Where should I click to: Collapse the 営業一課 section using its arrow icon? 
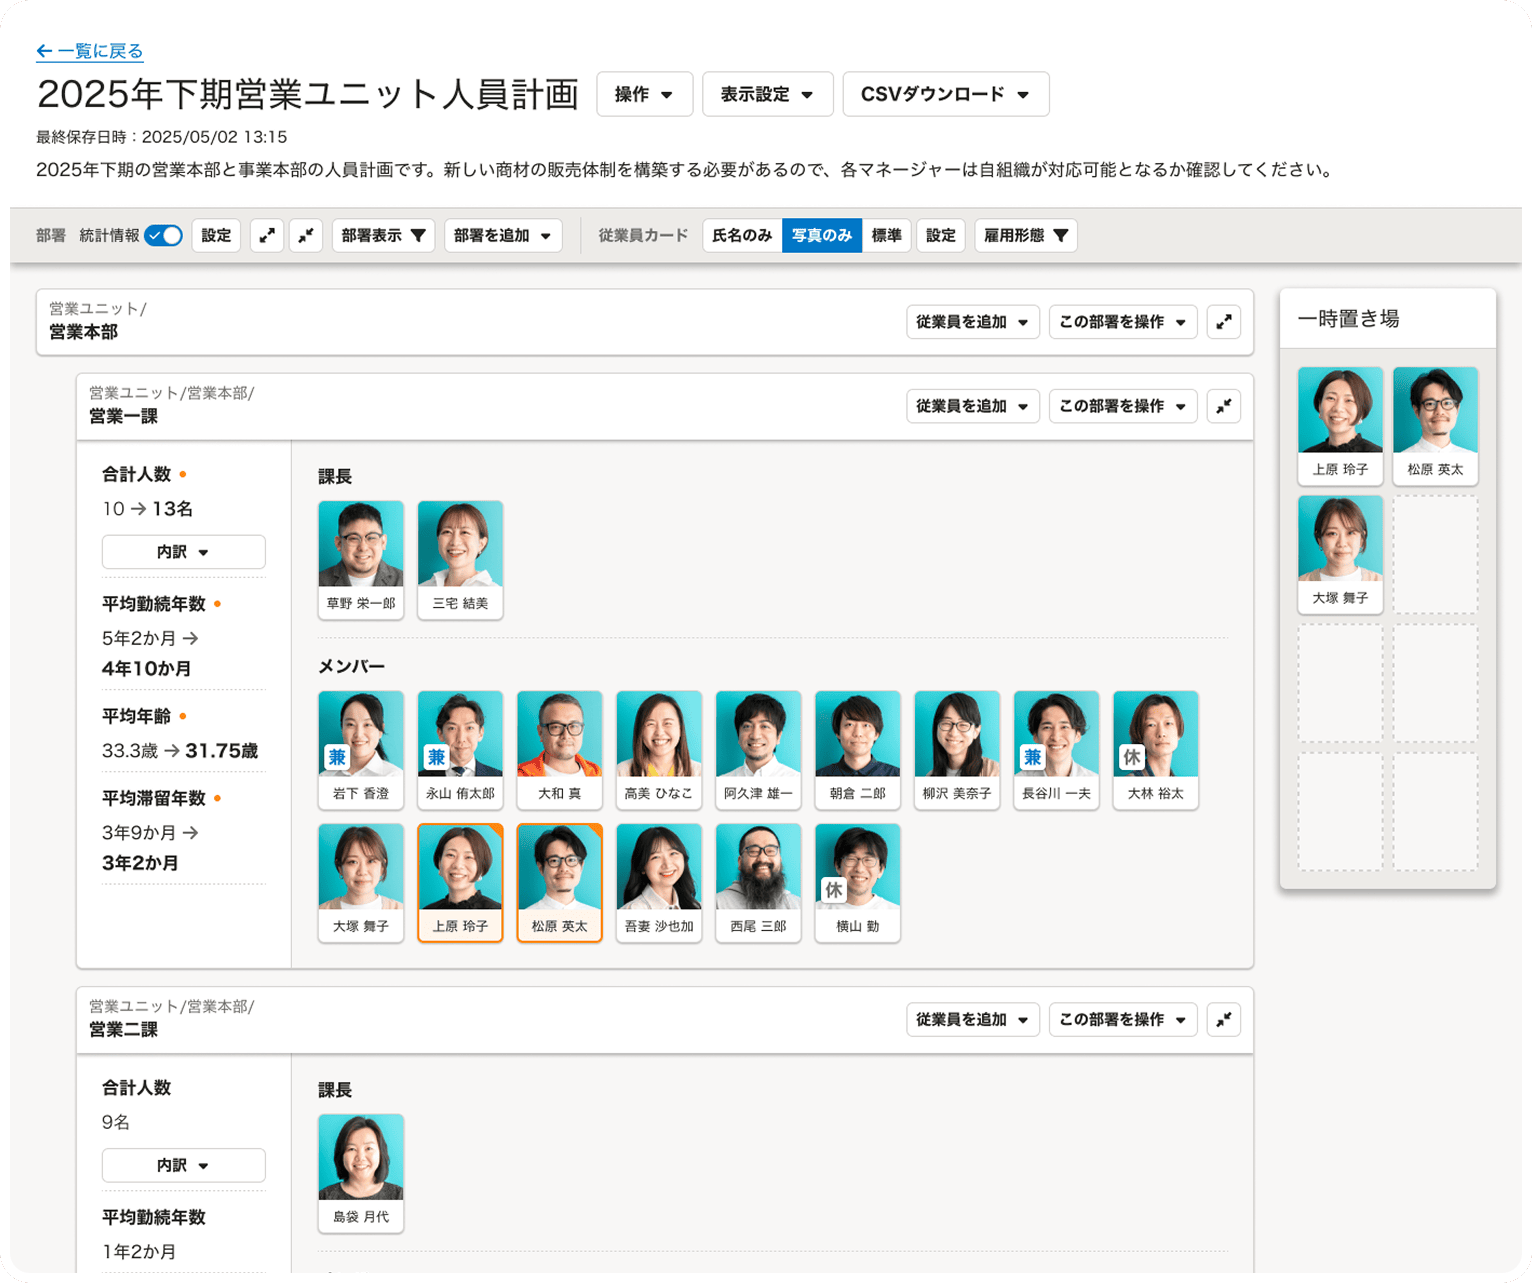[1223, 406]
